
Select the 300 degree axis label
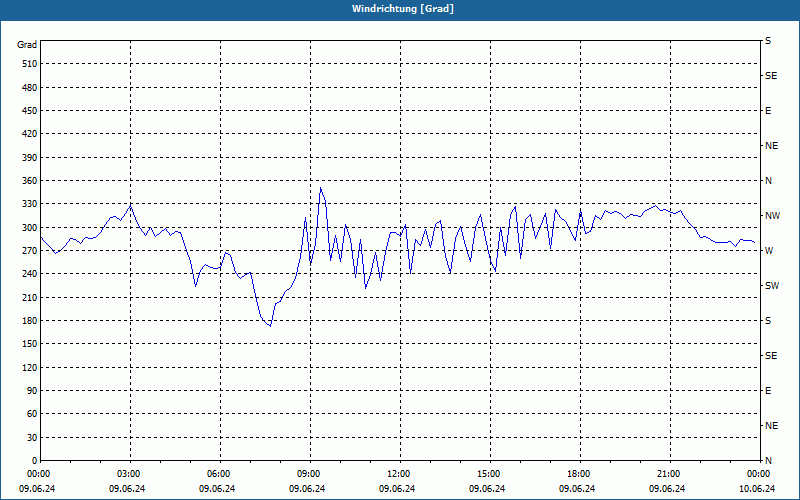pos(29,228)
